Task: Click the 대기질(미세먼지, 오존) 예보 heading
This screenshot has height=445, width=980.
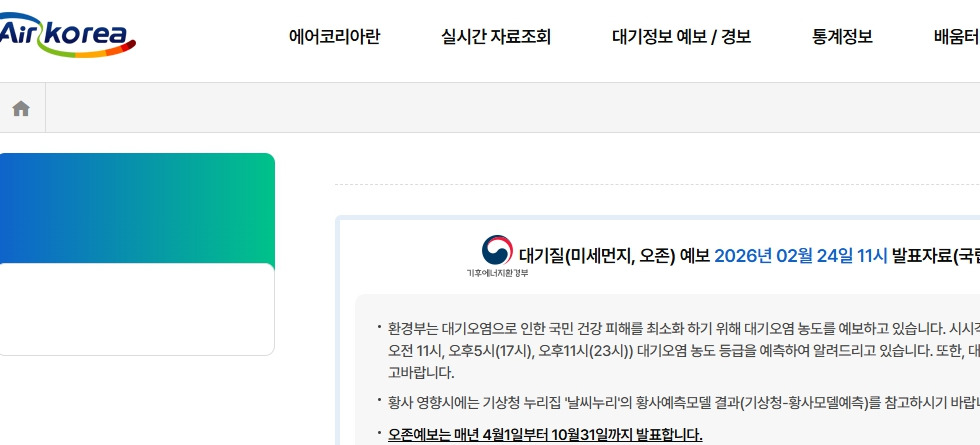Action: (614, 256)
